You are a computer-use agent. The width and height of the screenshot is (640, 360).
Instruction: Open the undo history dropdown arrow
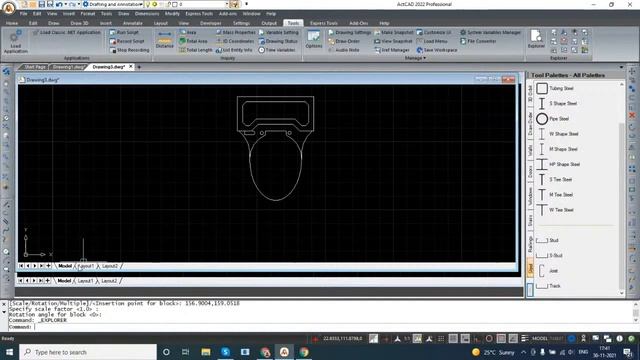tap(66, 4)
